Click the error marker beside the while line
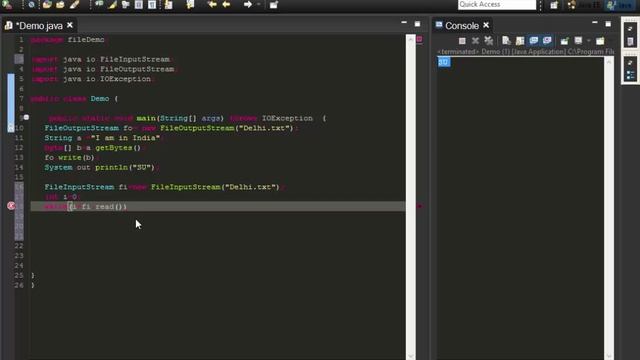Screen dimensions: 640x360 (11, 206)
